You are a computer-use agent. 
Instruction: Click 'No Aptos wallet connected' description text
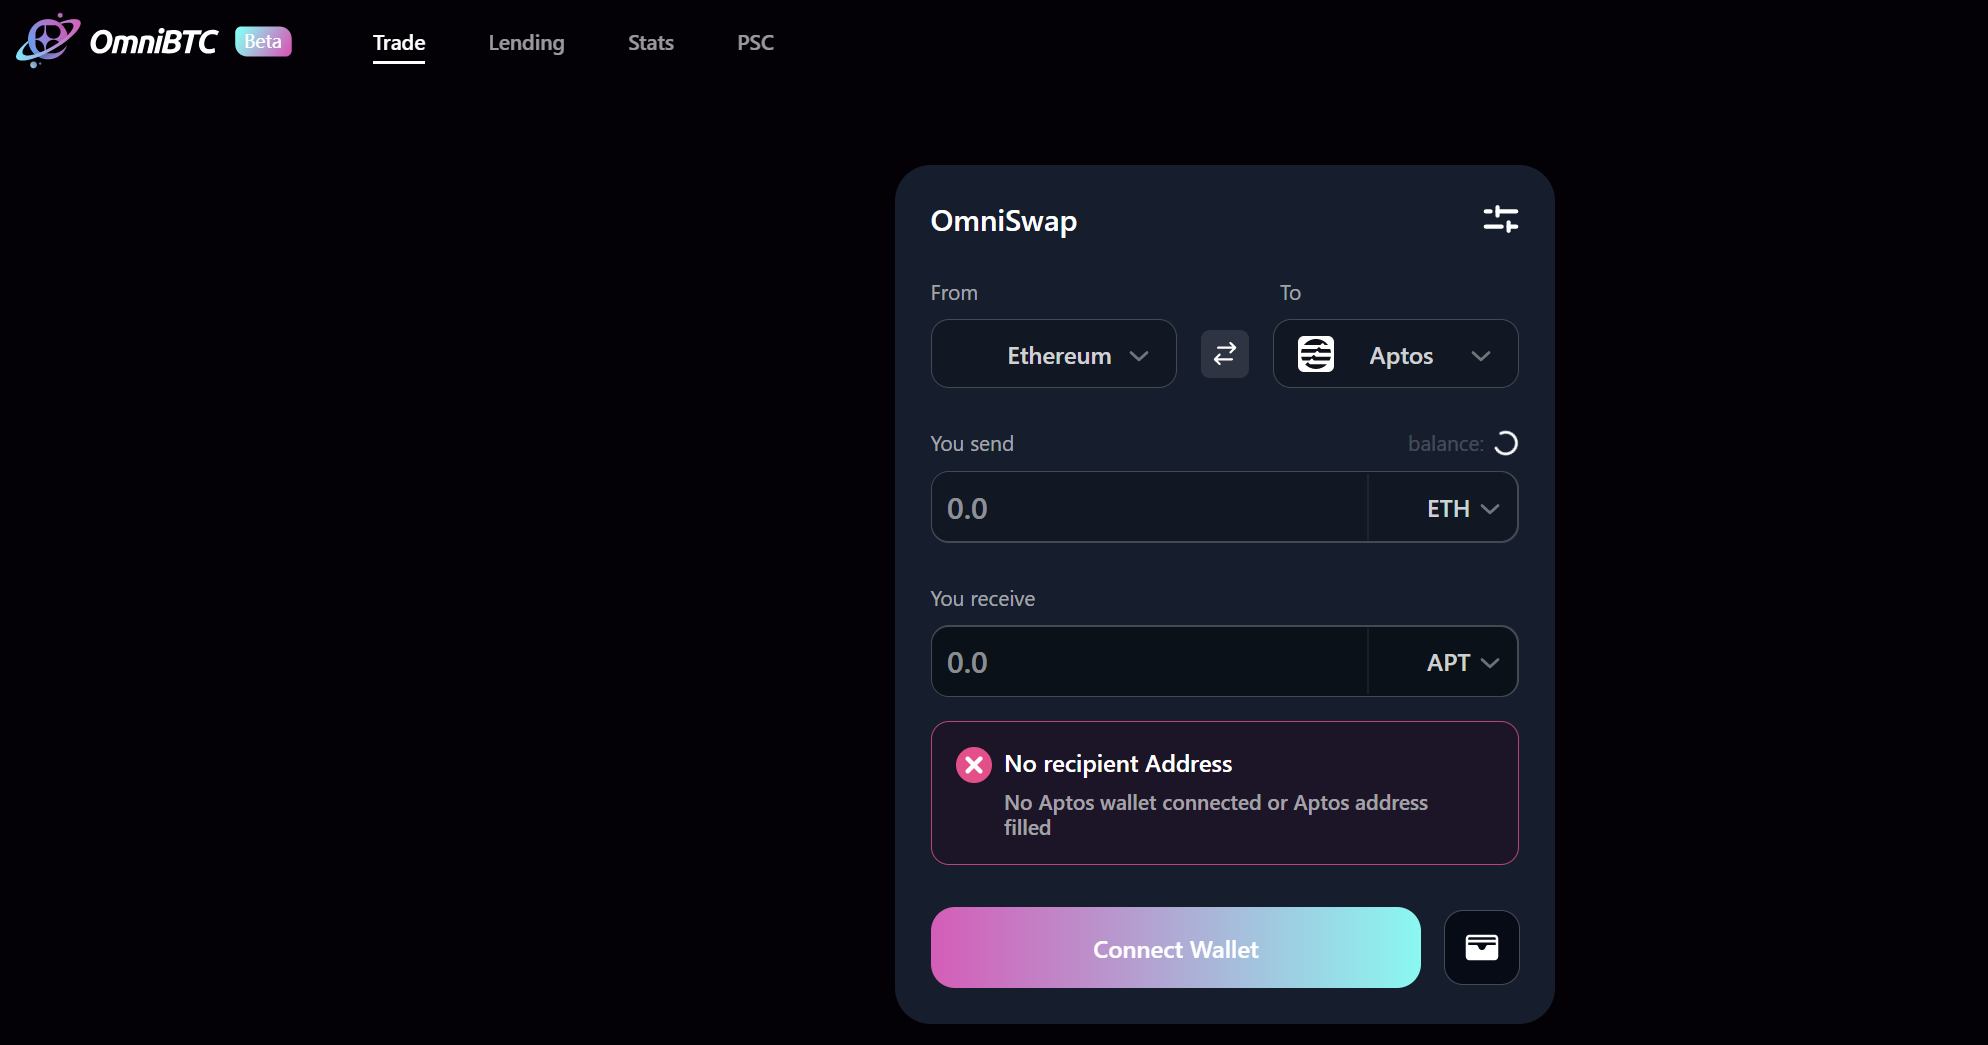pos(1215,815)
